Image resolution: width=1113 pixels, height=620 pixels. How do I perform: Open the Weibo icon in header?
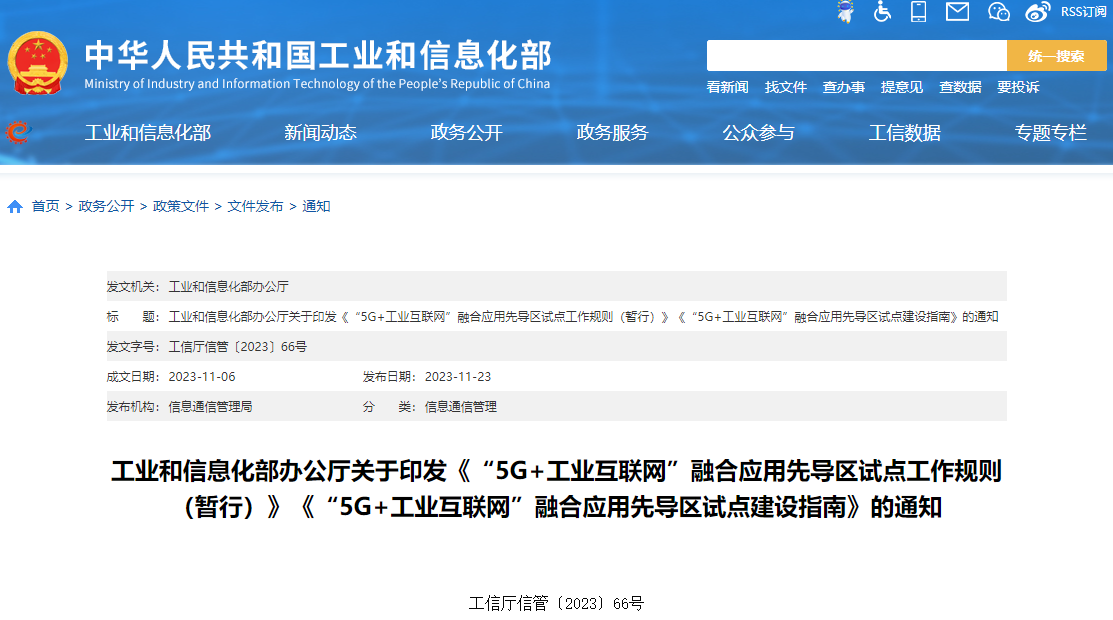(x=1038, y=12)
